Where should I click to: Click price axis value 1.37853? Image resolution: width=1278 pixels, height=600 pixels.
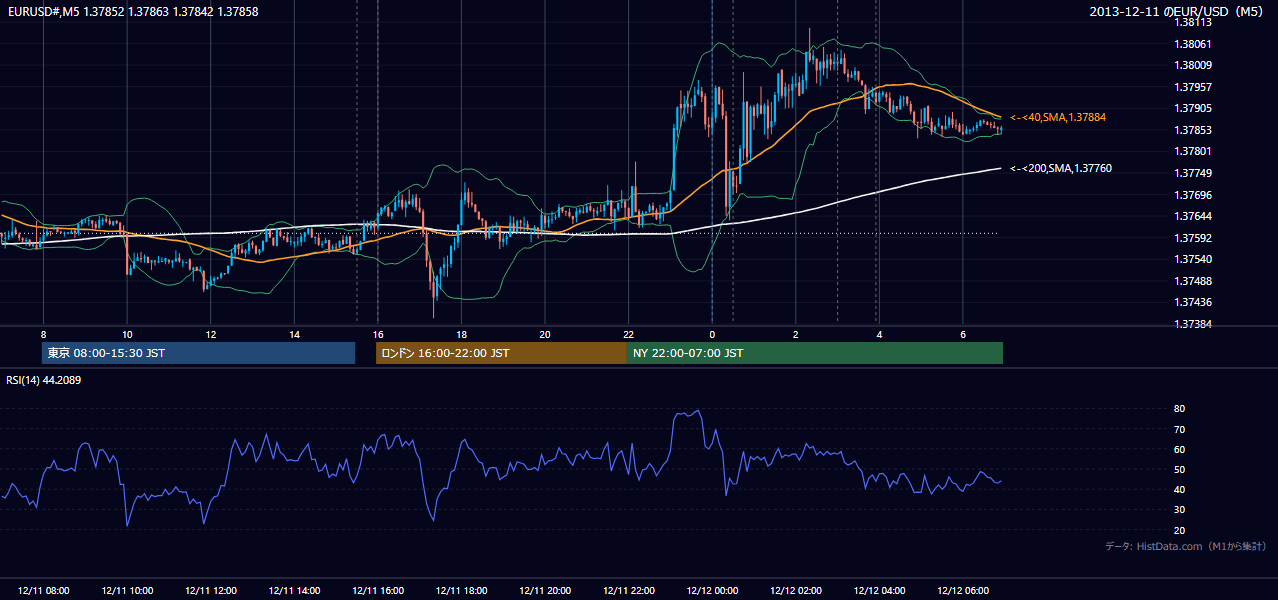point(1193,130)
